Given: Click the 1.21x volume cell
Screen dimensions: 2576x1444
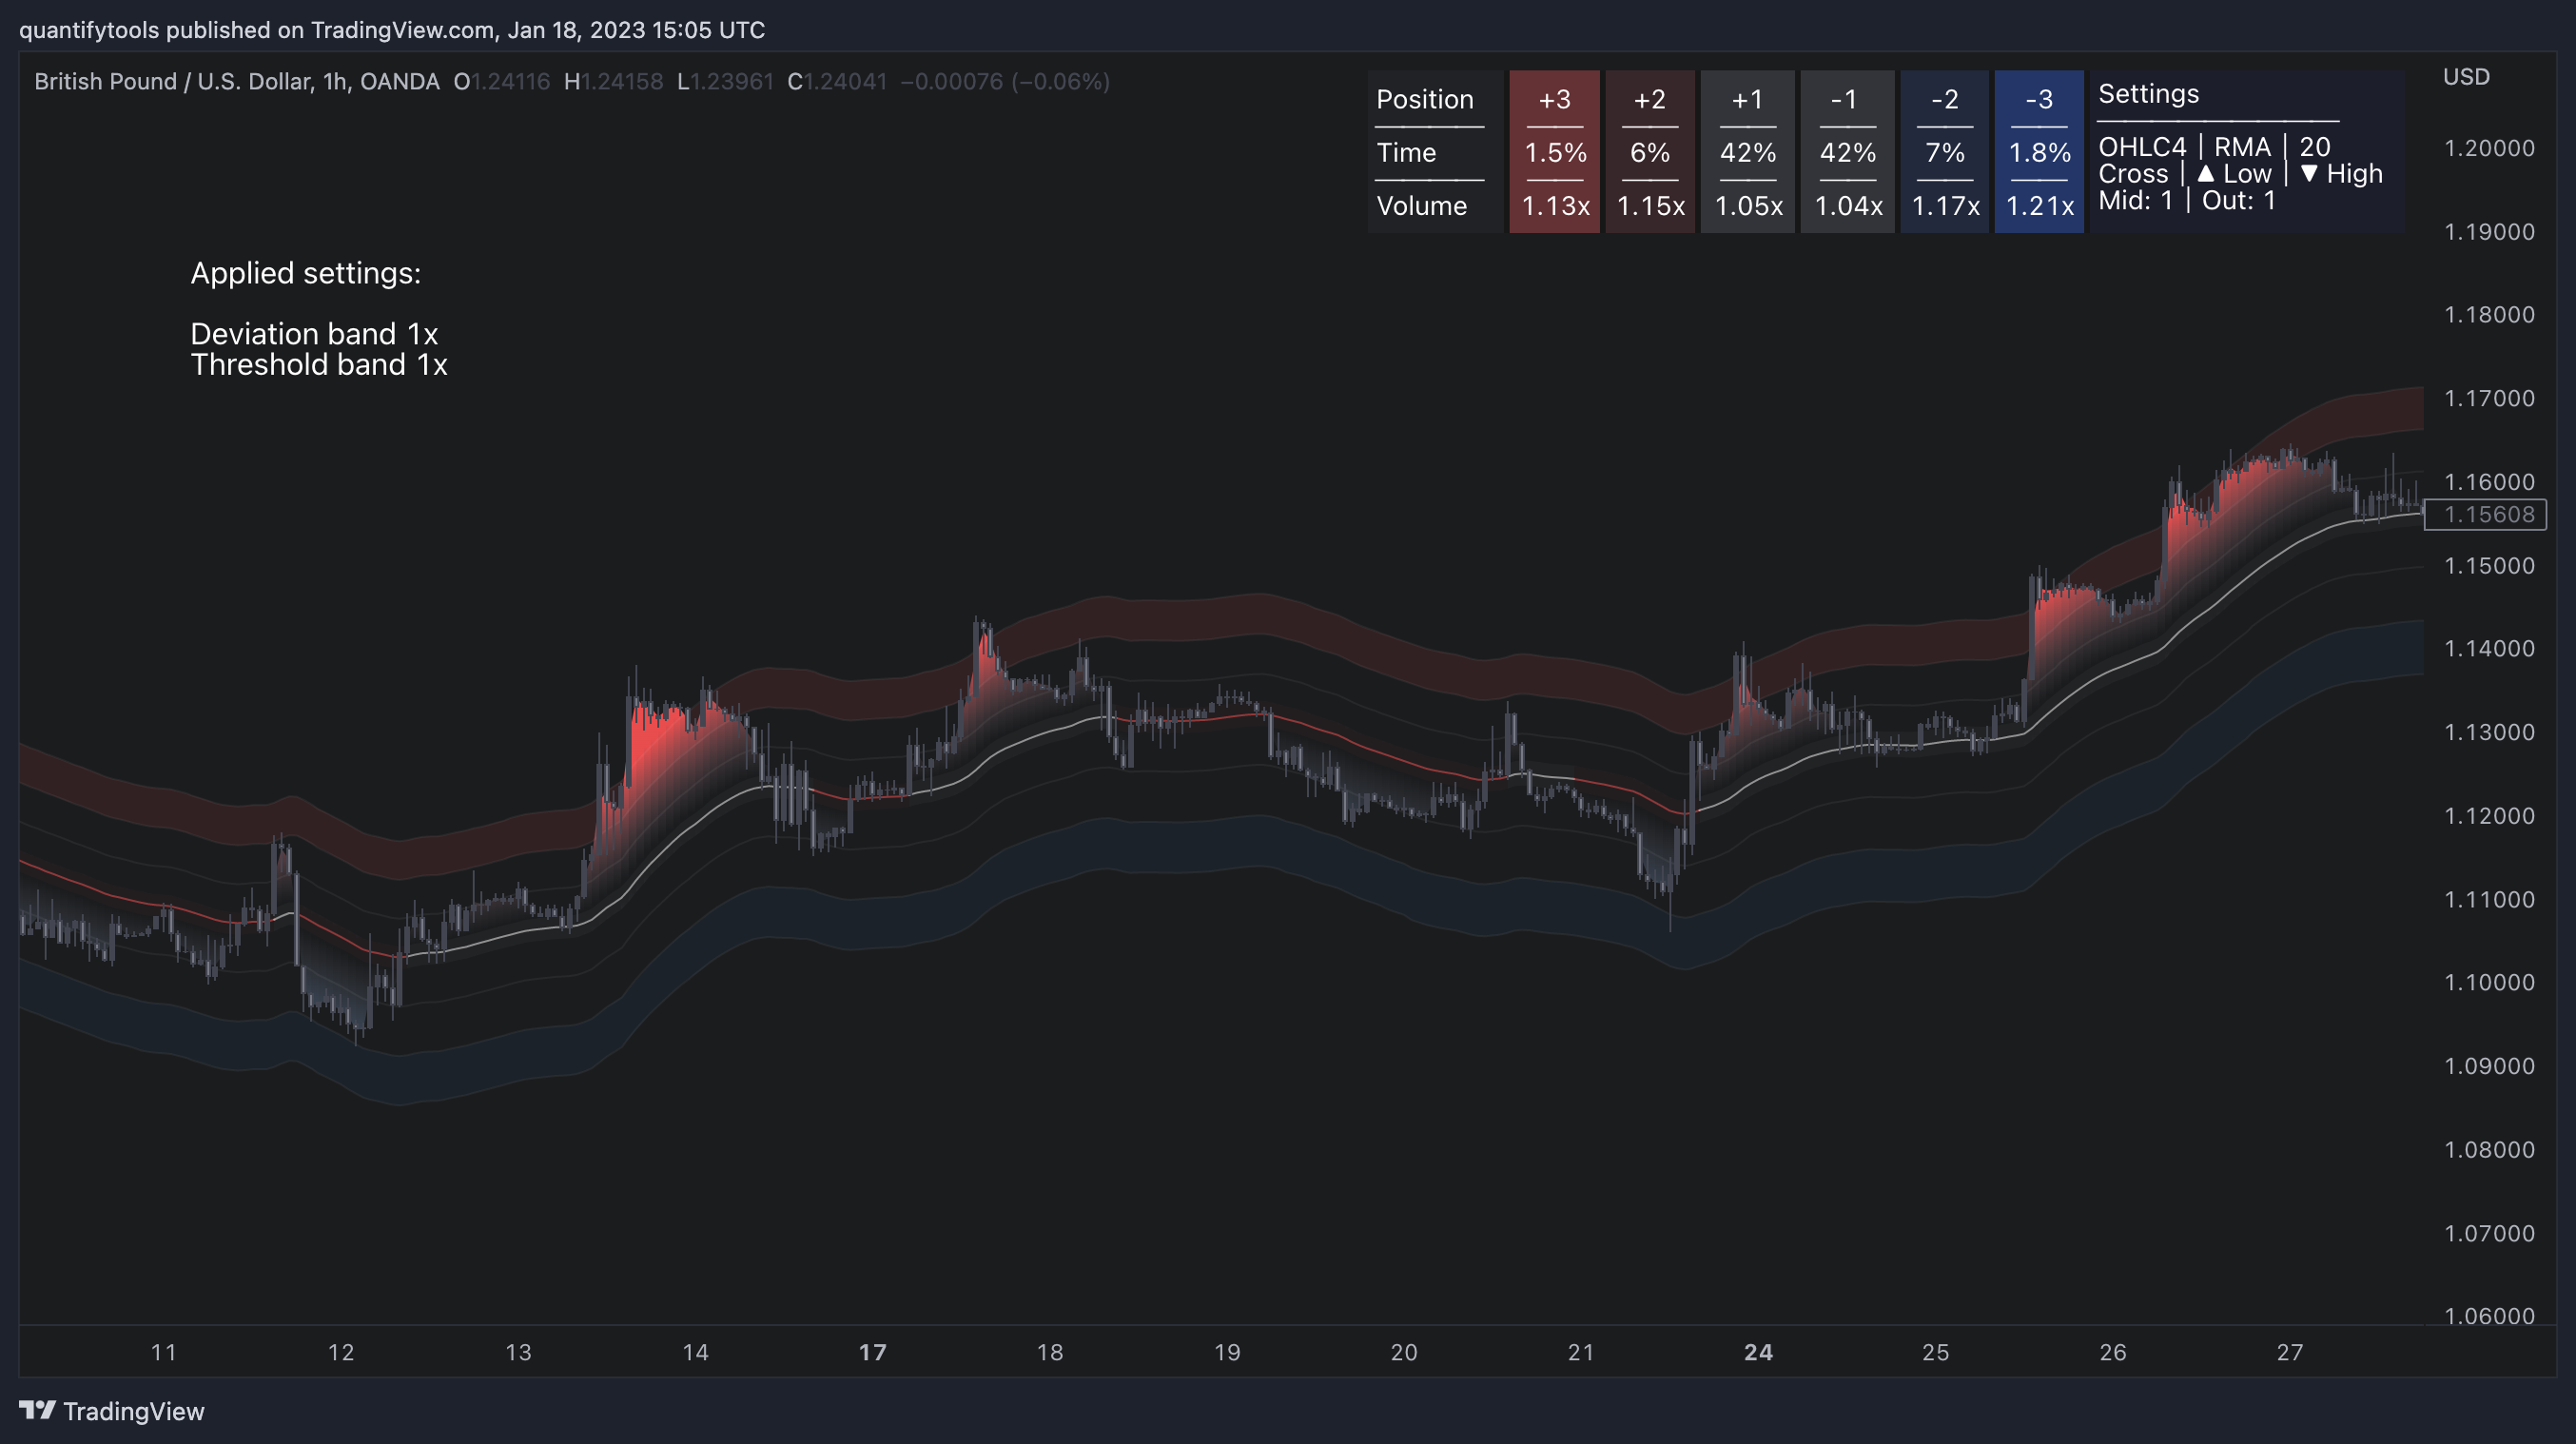Looking at the screenshot, I should coord(2039,206).
